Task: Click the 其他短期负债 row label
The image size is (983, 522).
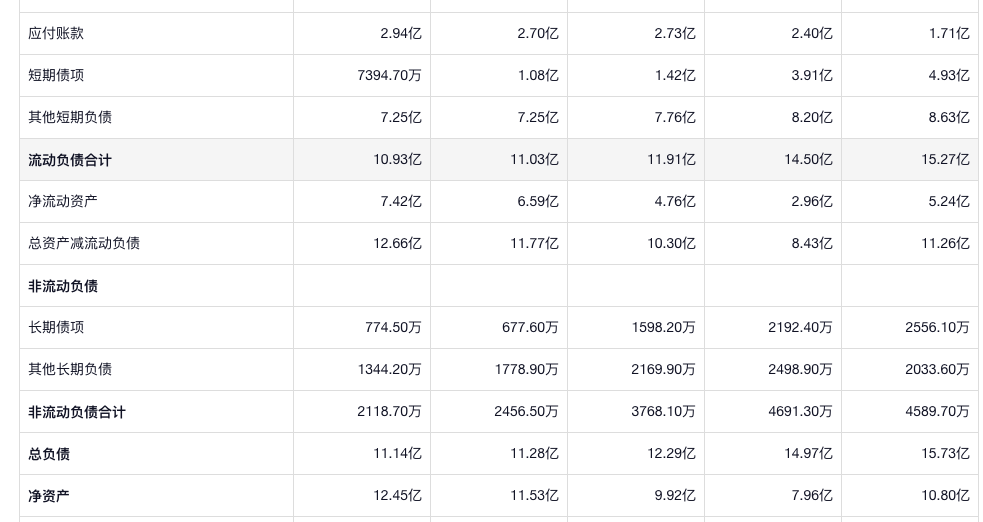Action: tap(70, 117)
